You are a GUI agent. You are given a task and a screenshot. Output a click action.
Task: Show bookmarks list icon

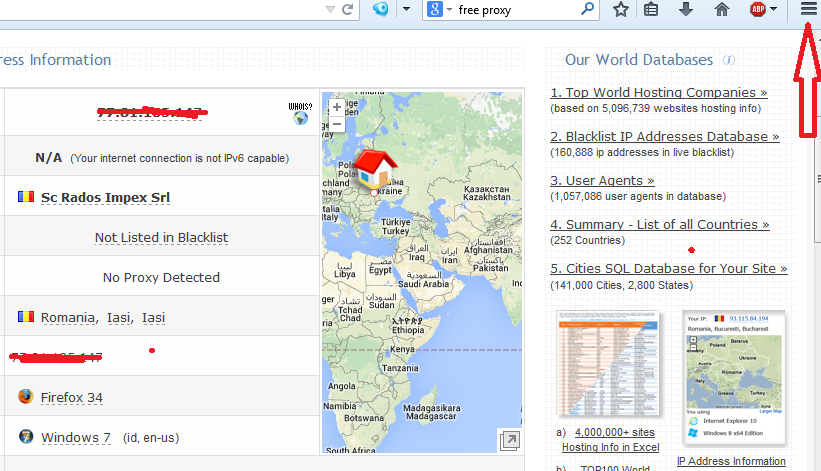click(651, 9)
